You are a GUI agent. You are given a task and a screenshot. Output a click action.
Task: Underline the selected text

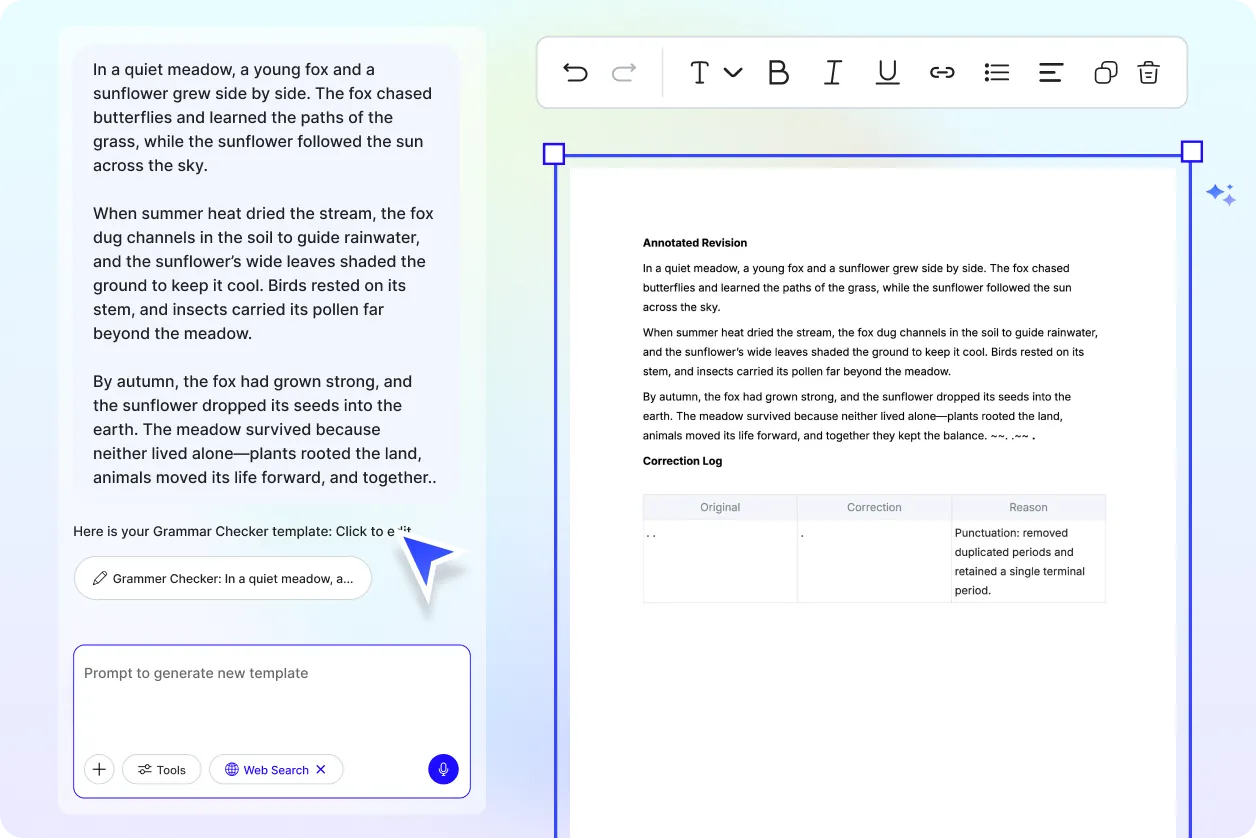click(887, 72)
